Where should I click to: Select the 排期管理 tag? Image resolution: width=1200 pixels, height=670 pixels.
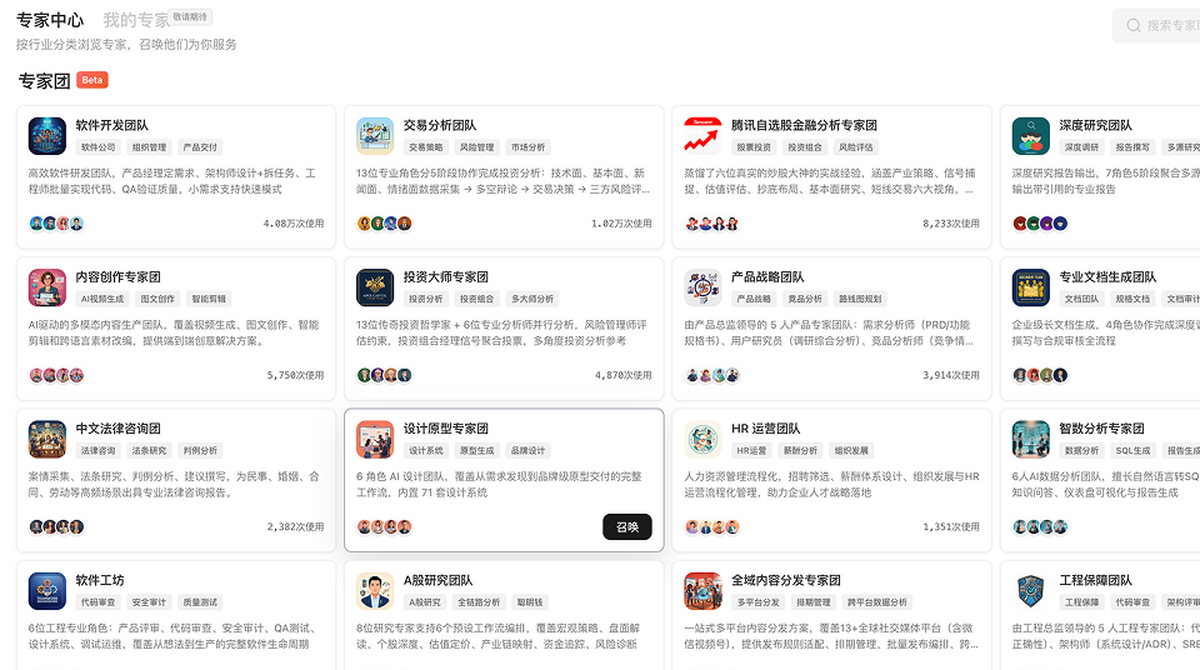pos(813,603)
